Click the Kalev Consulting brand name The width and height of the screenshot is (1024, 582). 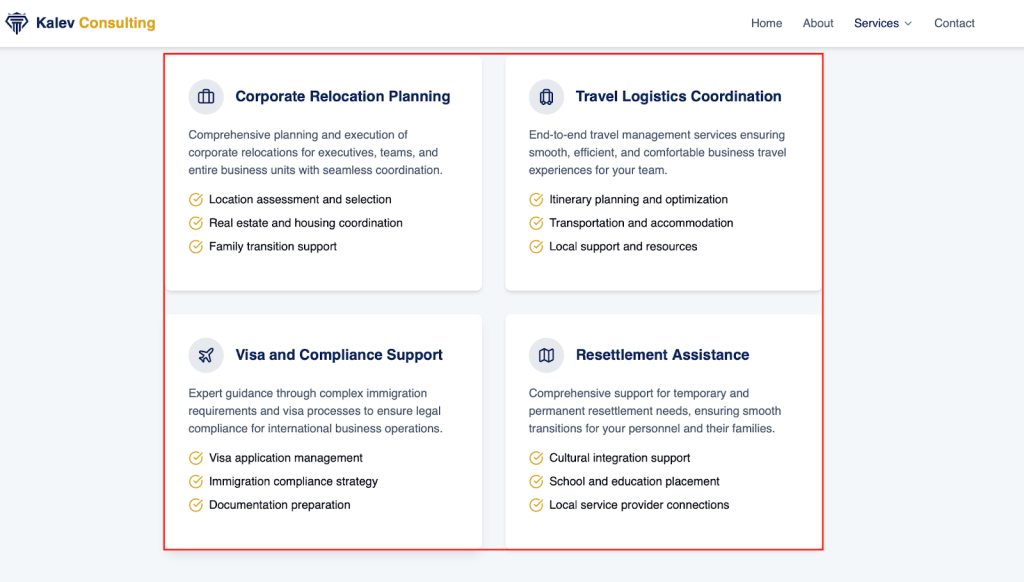(95, 23)
